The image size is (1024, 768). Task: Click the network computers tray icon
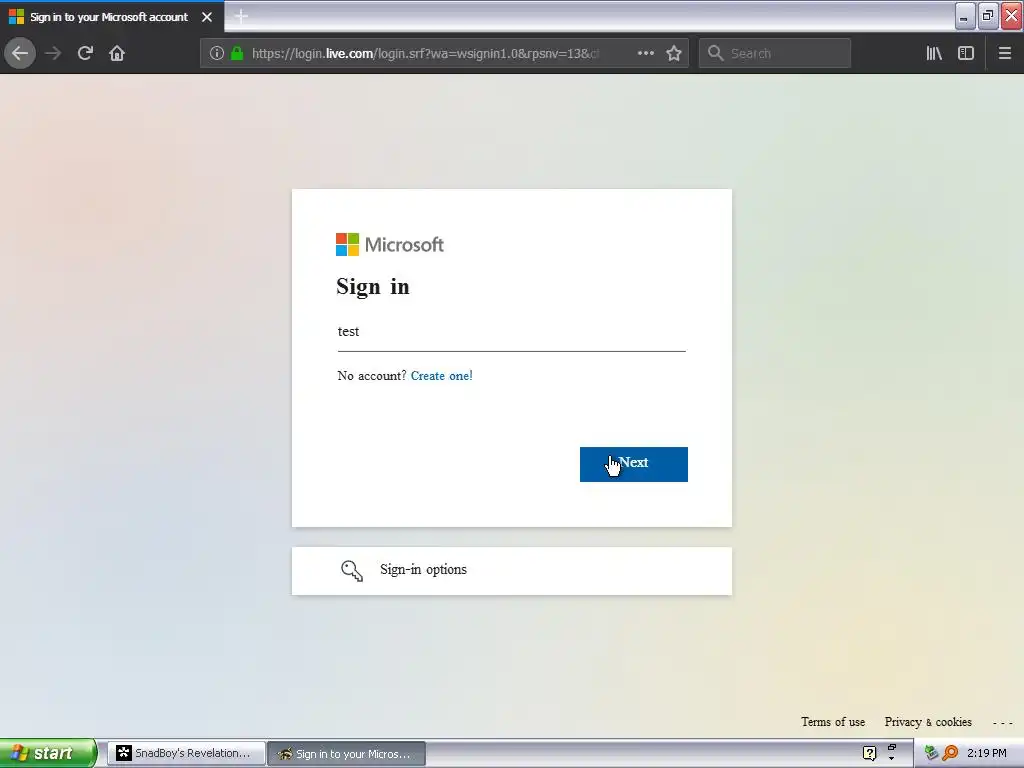pos(931,753)
